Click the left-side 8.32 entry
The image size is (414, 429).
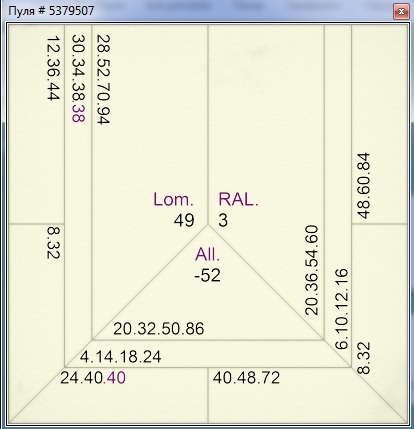click(53, 243)
